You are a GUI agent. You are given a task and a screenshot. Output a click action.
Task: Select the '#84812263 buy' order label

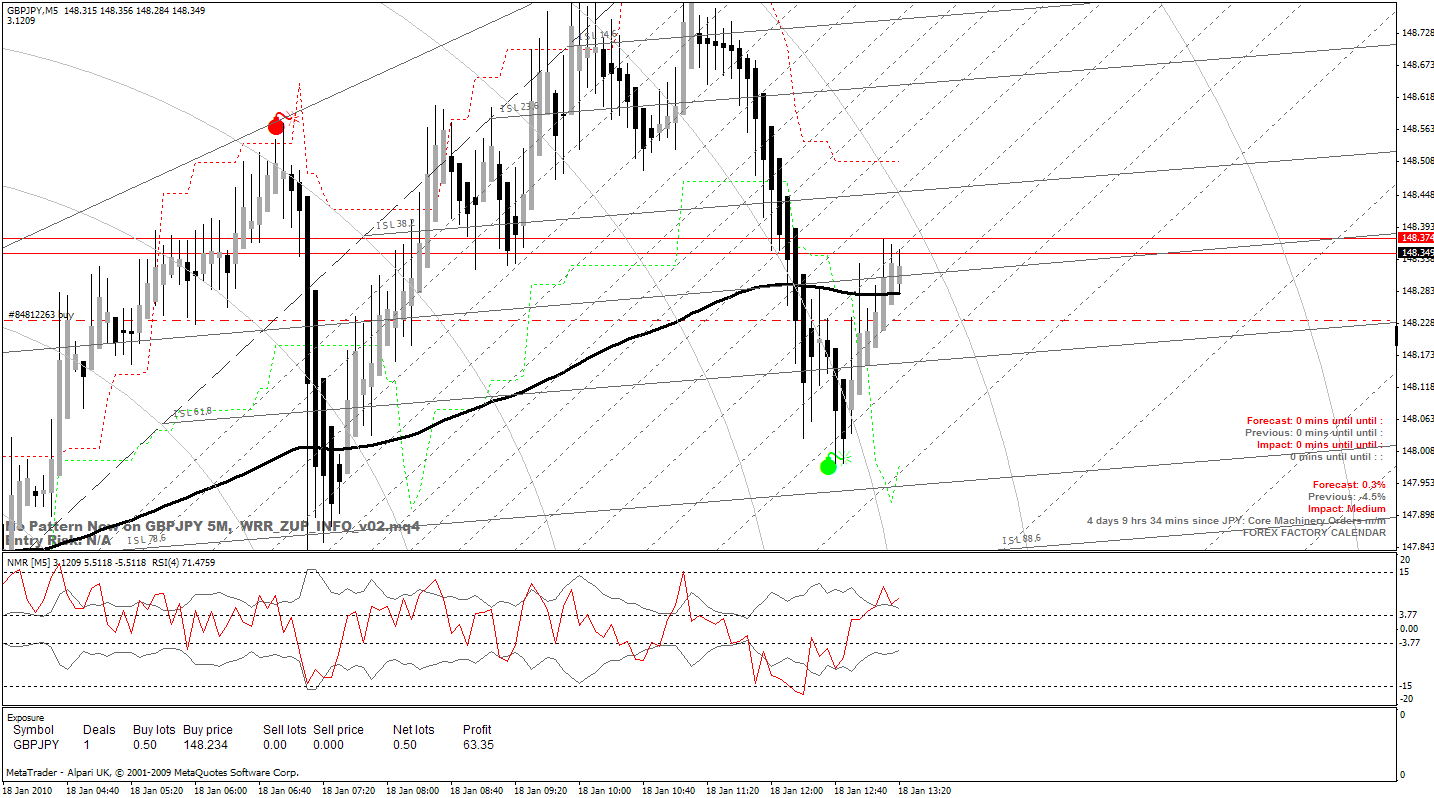click(41, 315)
